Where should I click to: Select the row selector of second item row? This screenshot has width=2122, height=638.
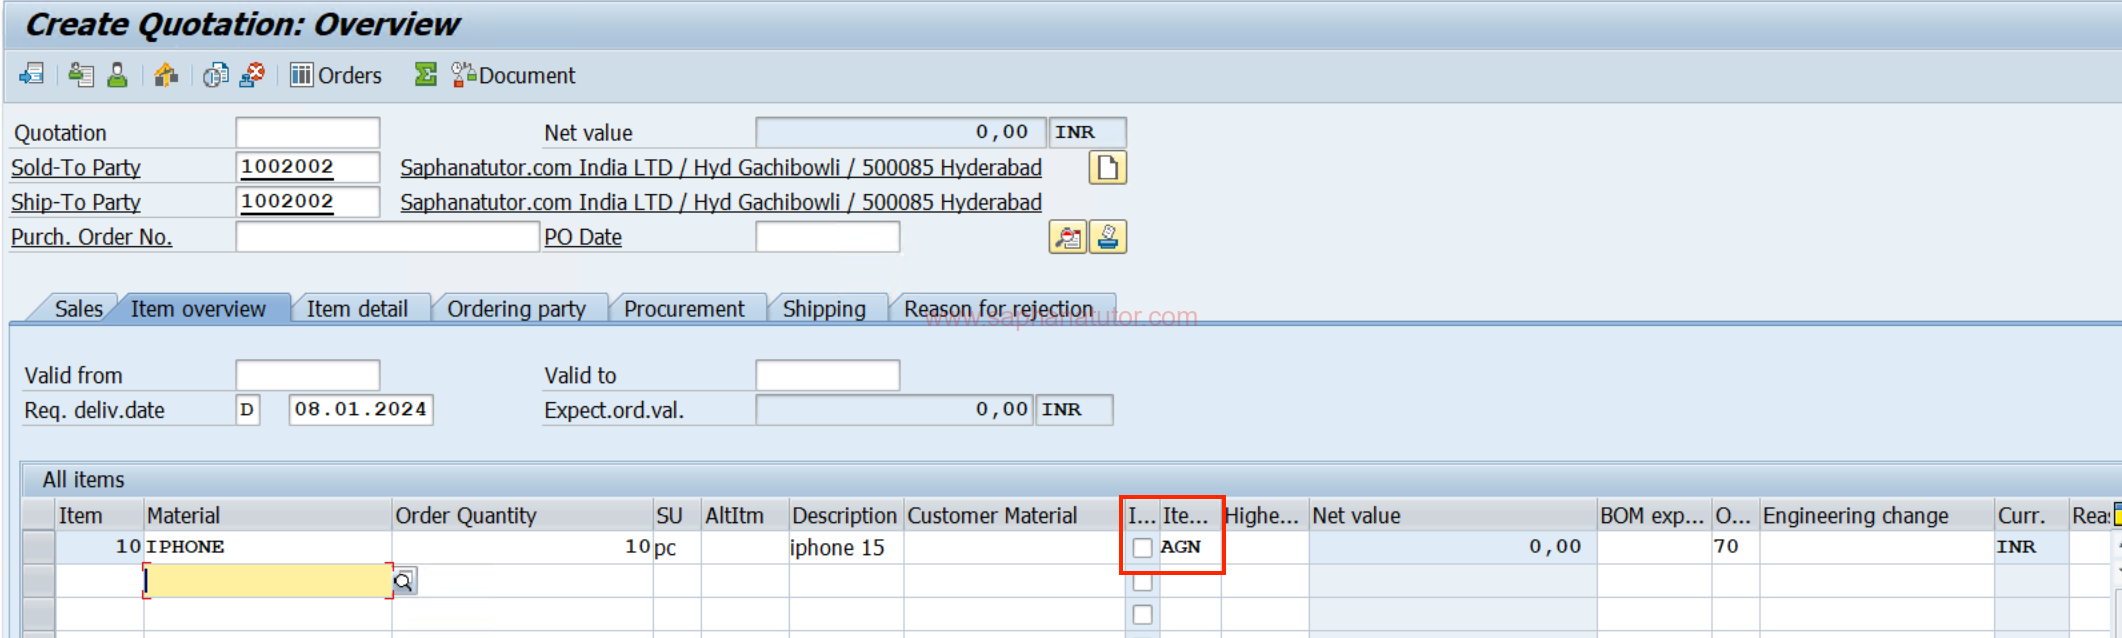pyautogui.click(x=39, y=581)
